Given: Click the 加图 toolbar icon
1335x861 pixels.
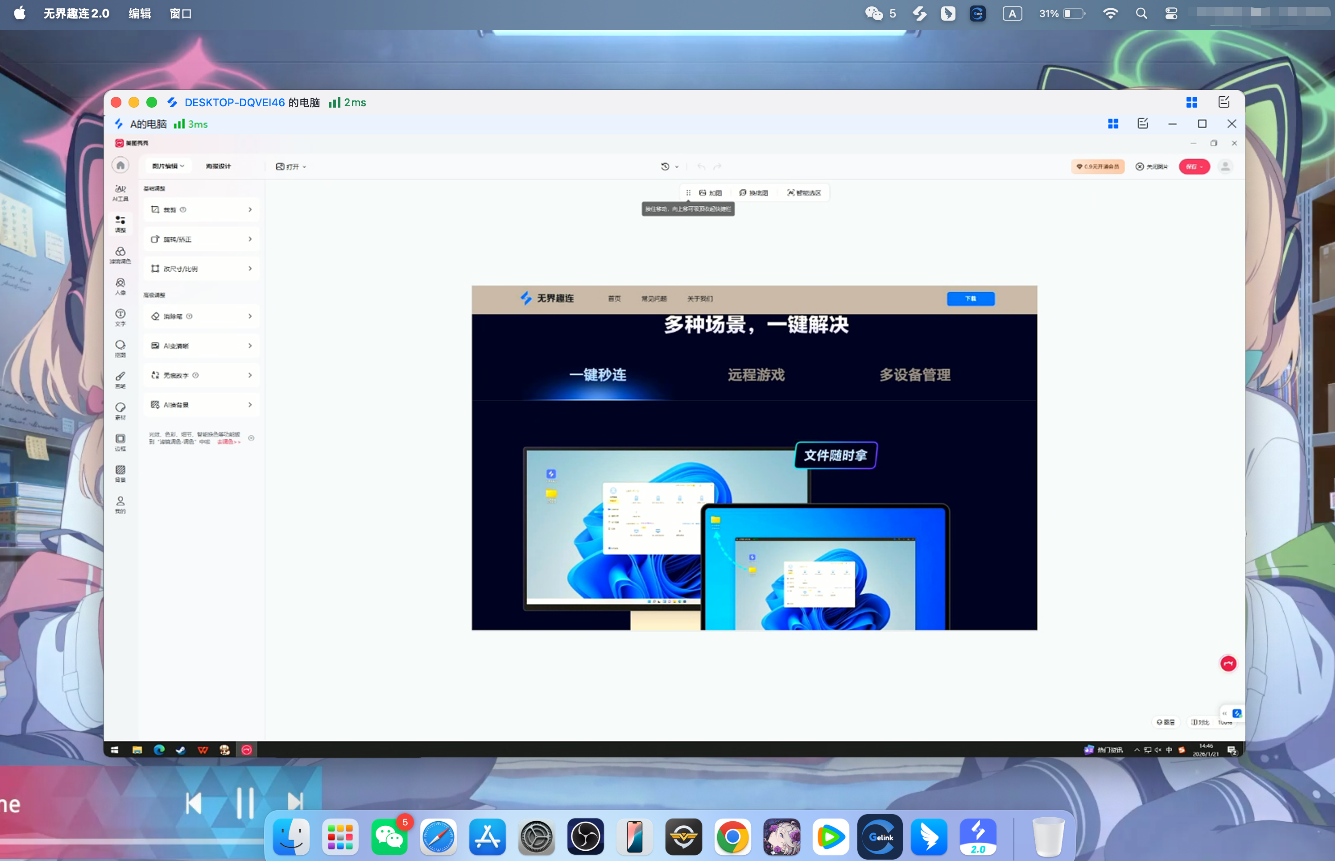Looking at the screenshot, I should (x=711, y=192).
